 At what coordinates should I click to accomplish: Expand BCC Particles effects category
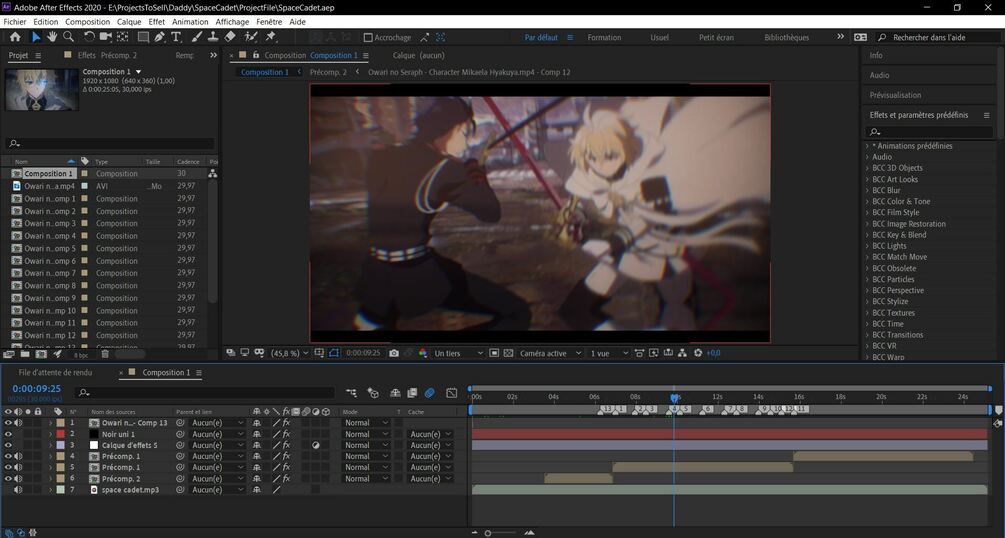[867, 280]
